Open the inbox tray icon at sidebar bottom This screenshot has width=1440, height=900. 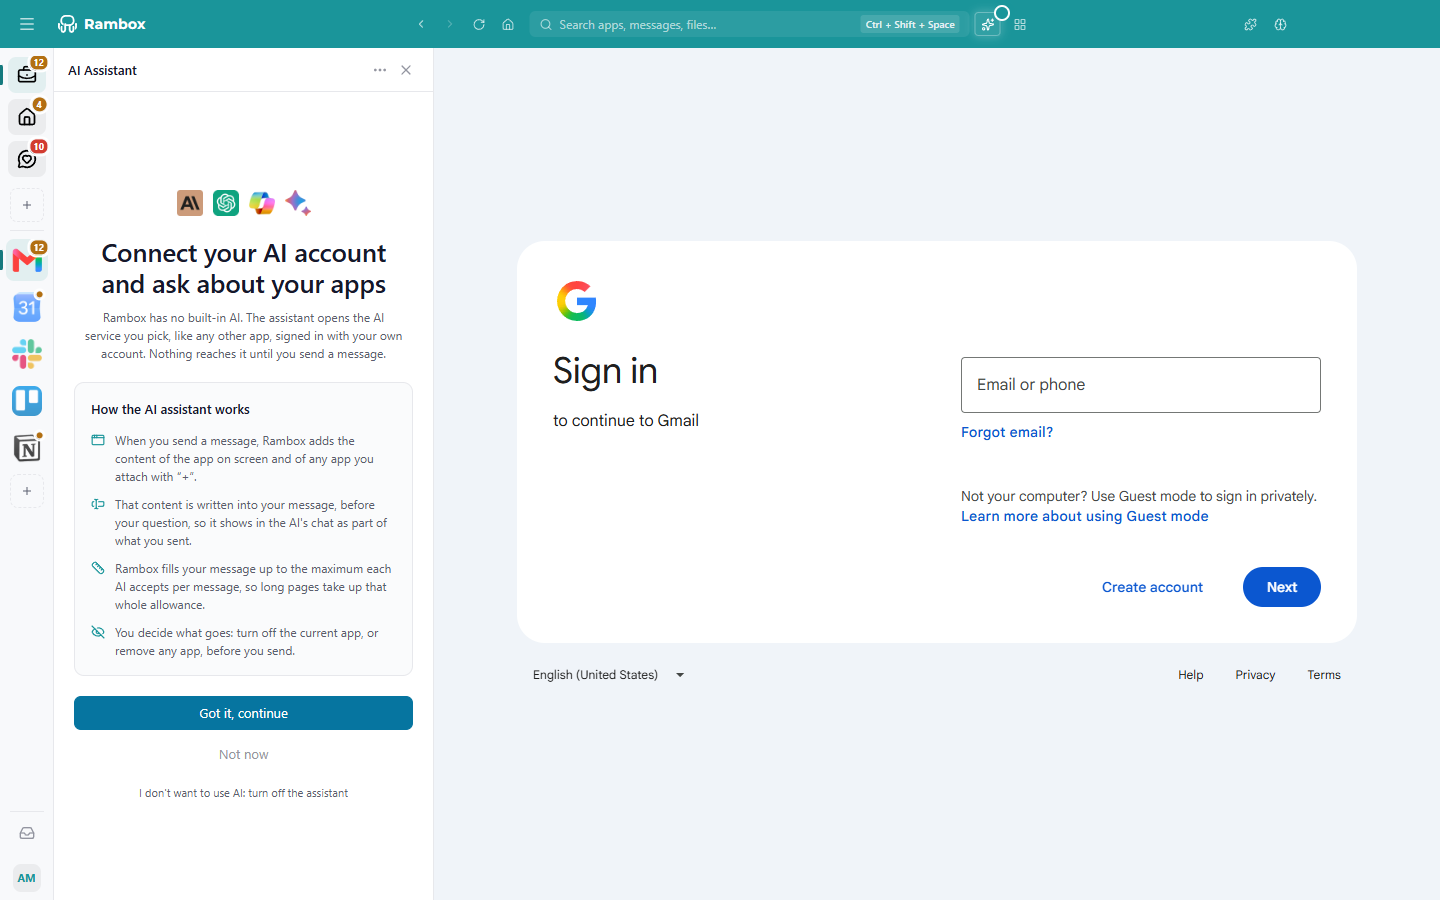[27, 833]
